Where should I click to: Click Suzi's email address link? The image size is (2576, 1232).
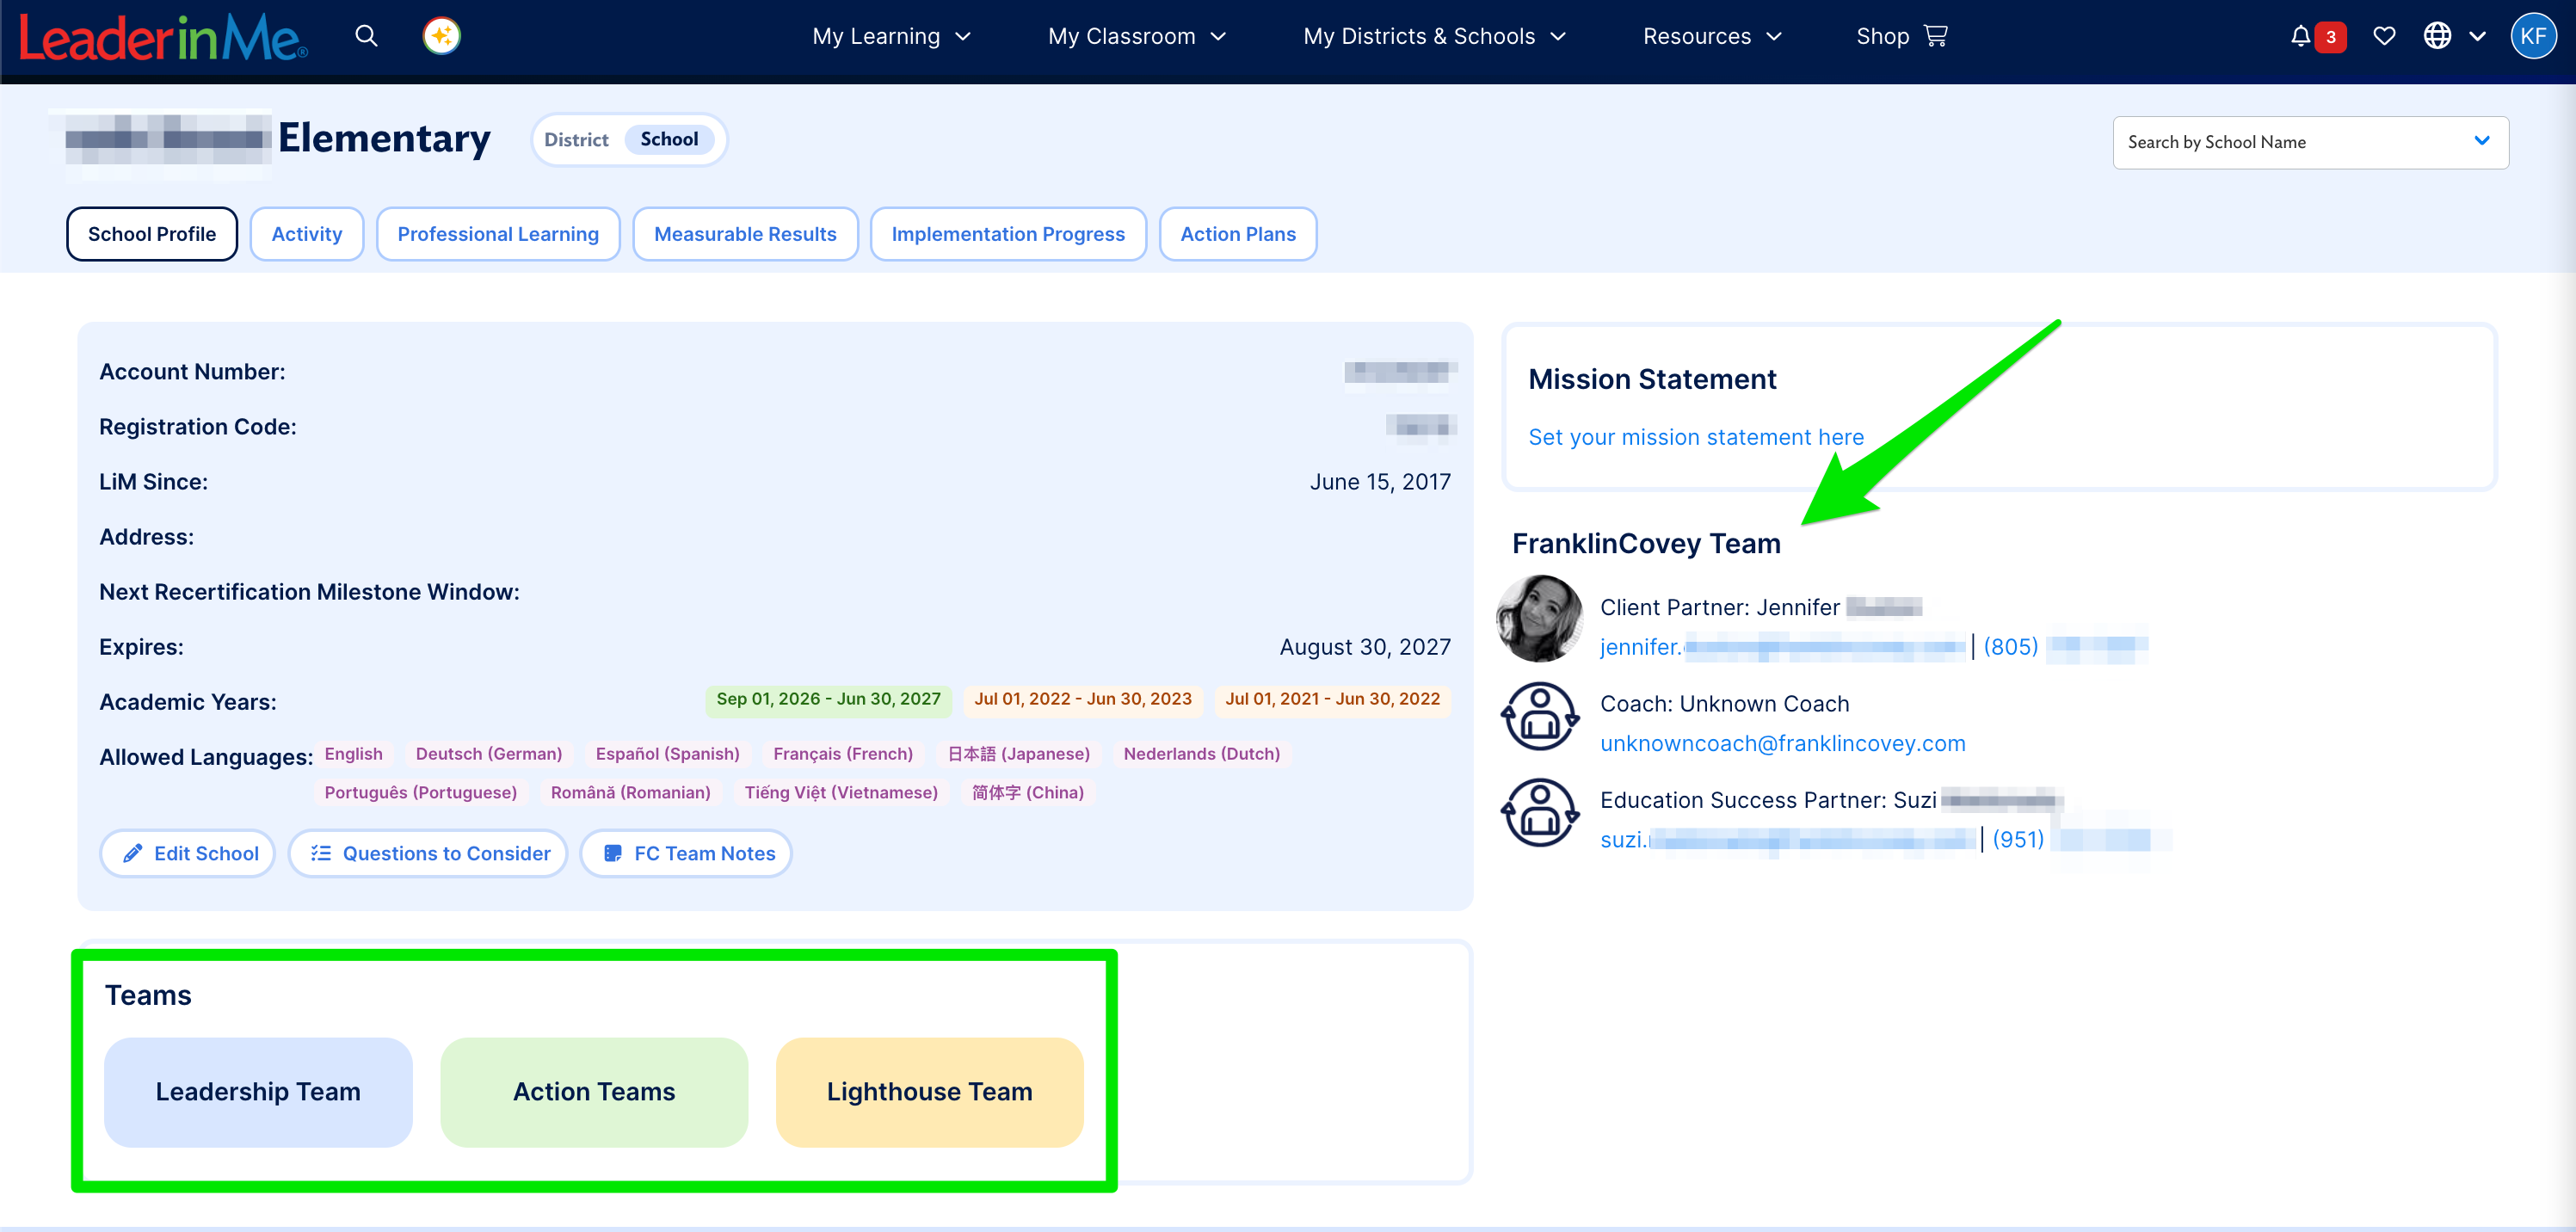click(1788, 840)
